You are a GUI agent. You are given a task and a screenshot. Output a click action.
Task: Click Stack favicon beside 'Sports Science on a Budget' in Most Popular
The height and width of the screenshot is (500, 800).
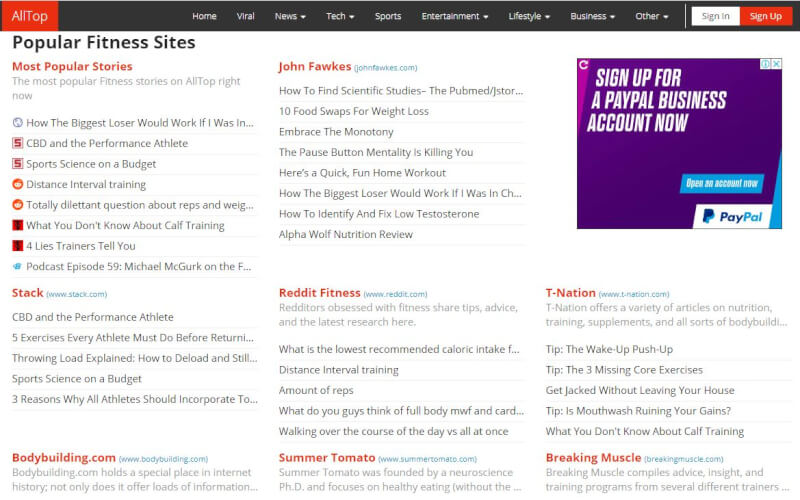[x=18, y=164]
